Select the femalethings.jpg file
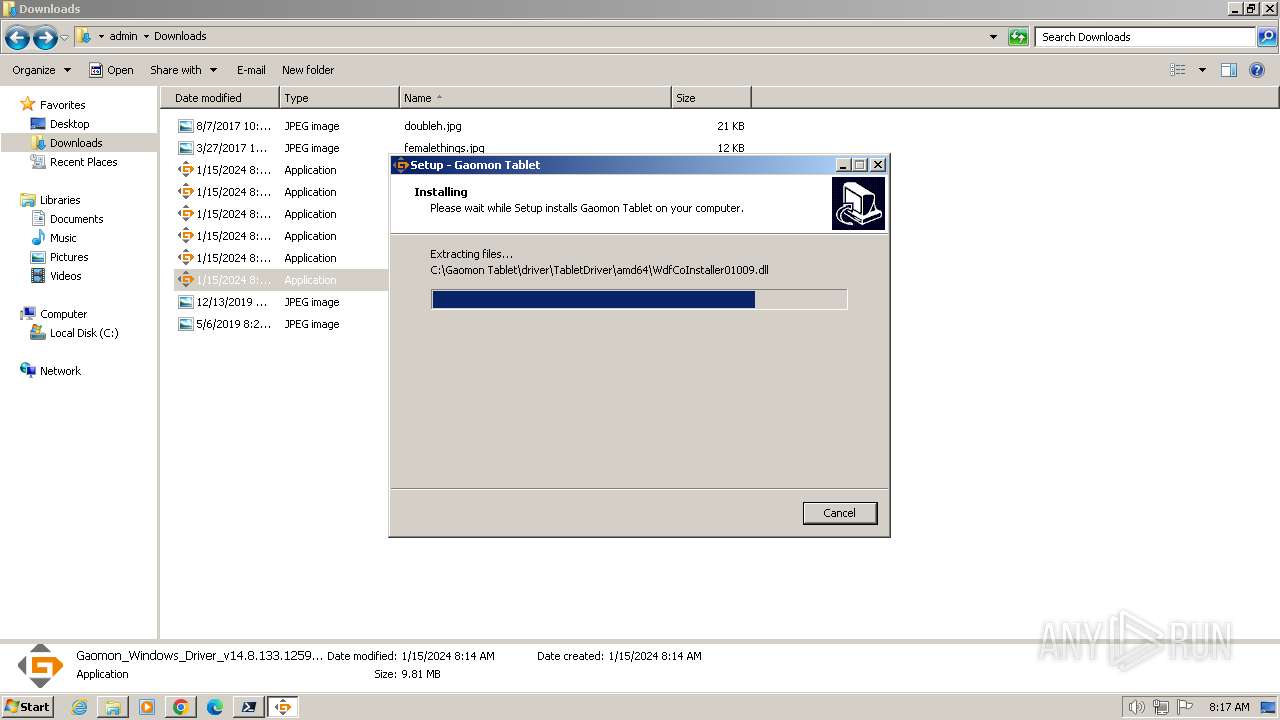The width and height of the screenshot is (1280, 720). click(444, 148)
